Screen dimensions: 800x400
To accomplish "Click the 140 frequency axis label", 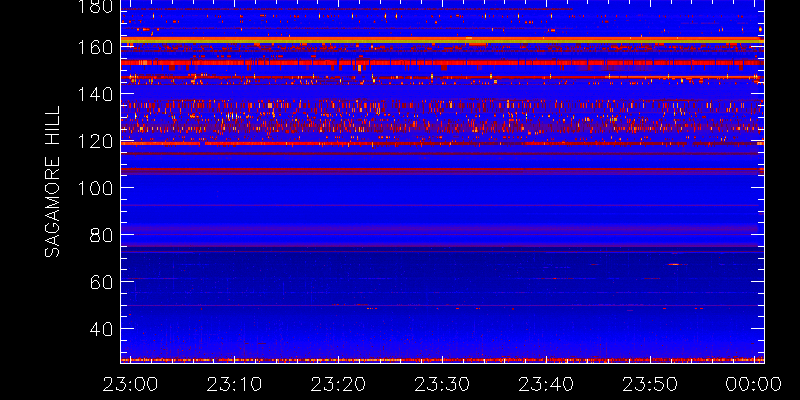I will (x=96, y=94).
